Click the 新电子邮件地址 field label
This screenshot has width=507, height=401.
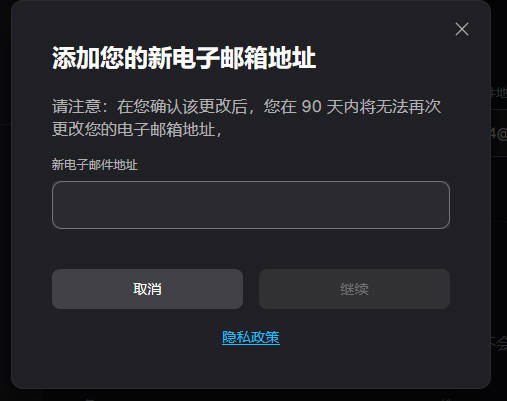coord(95,165)
